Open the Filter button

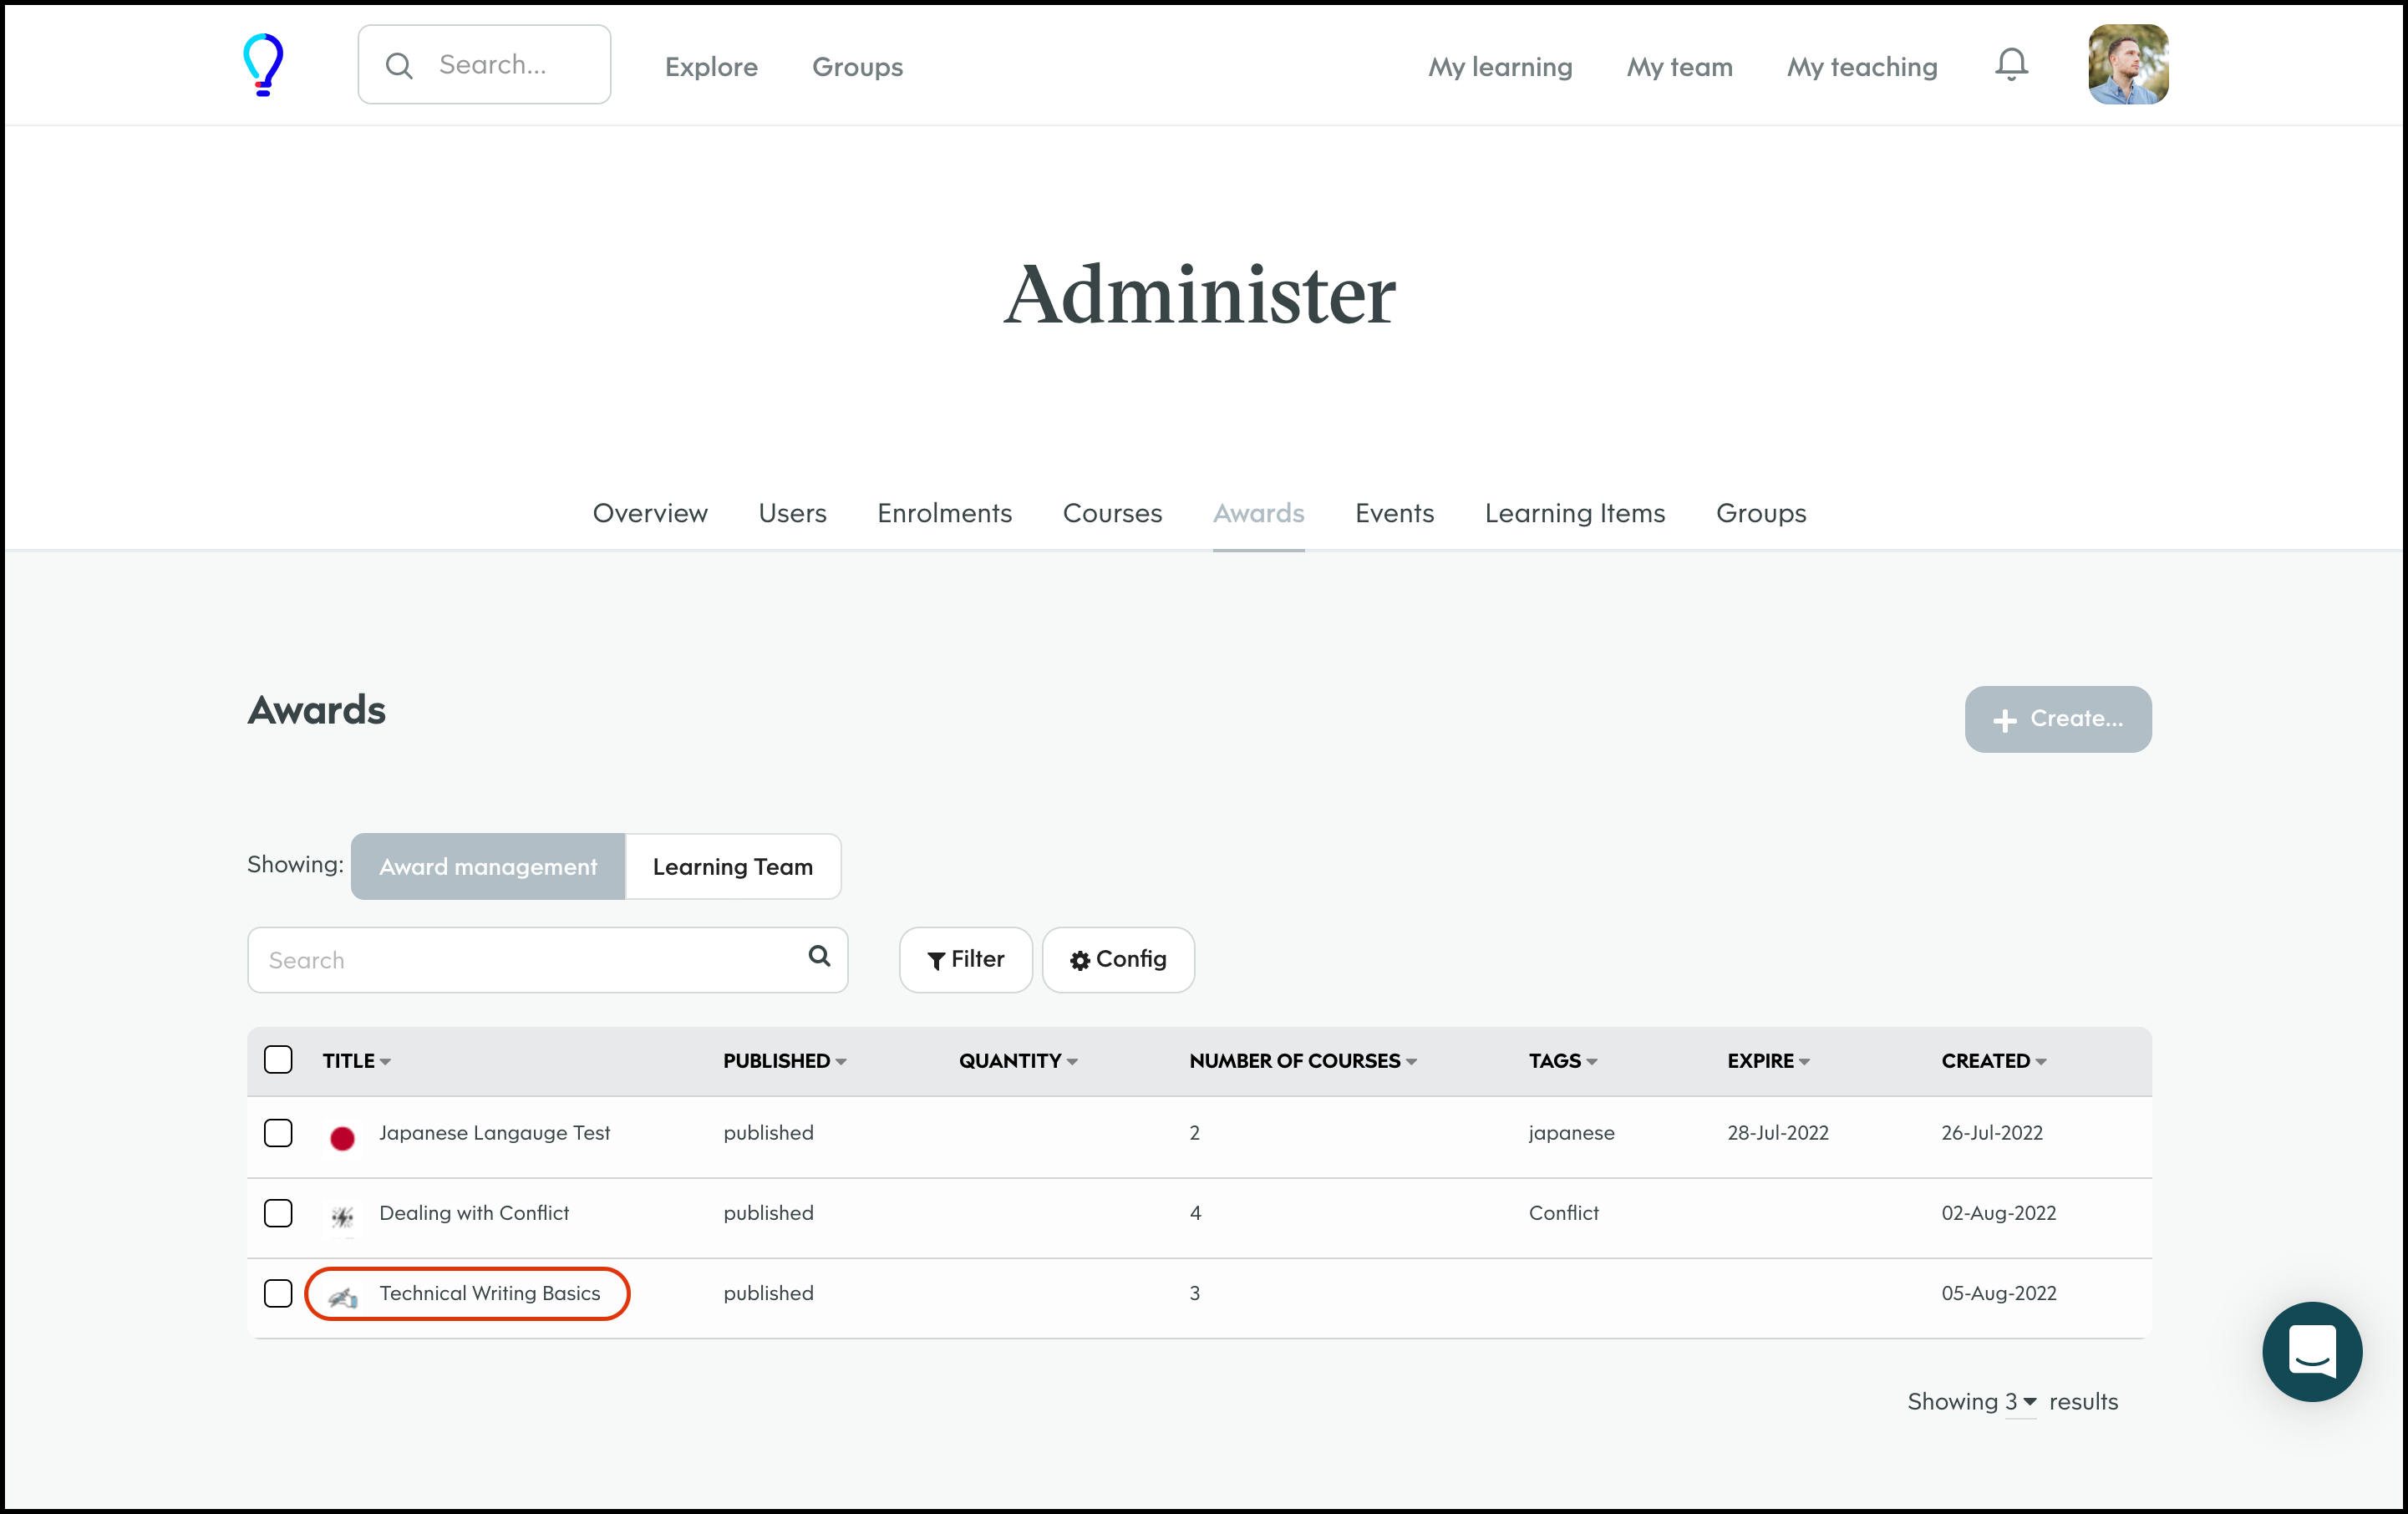[x=965, y=960]
